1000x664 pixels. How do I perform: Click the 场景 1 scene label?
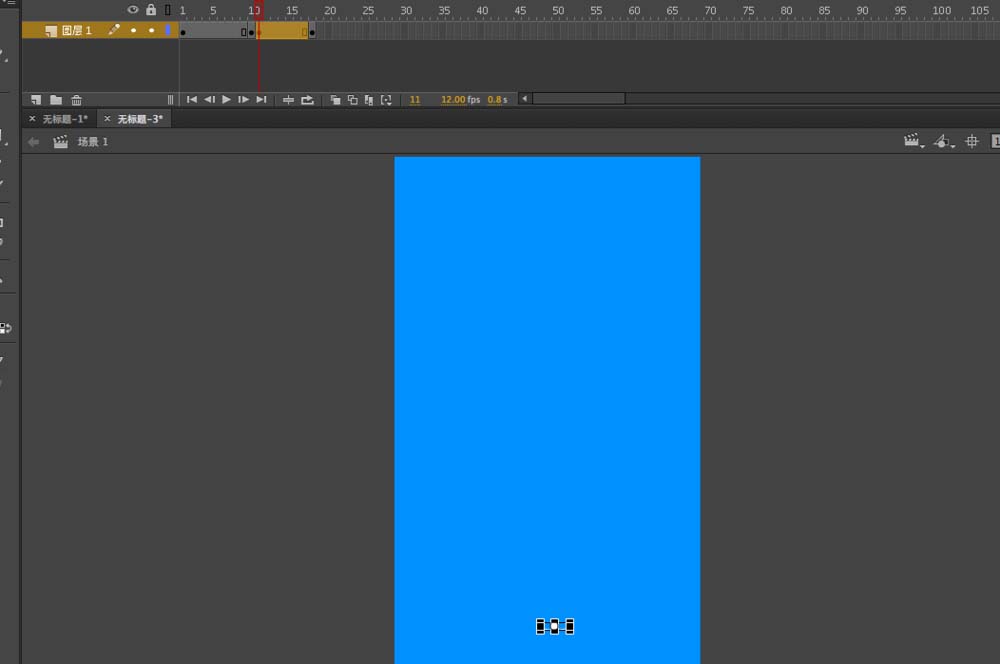[x=92, y=142]
